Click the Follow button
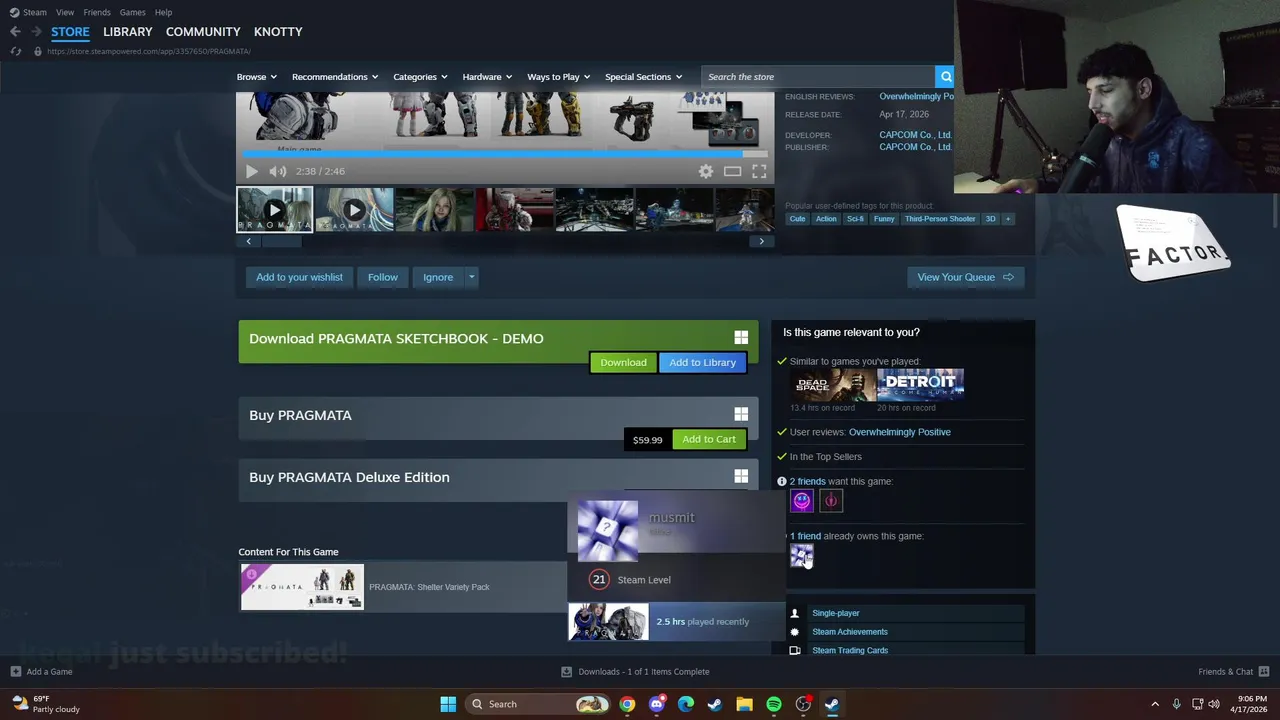1280x720 pixels. tap(383, 277)
